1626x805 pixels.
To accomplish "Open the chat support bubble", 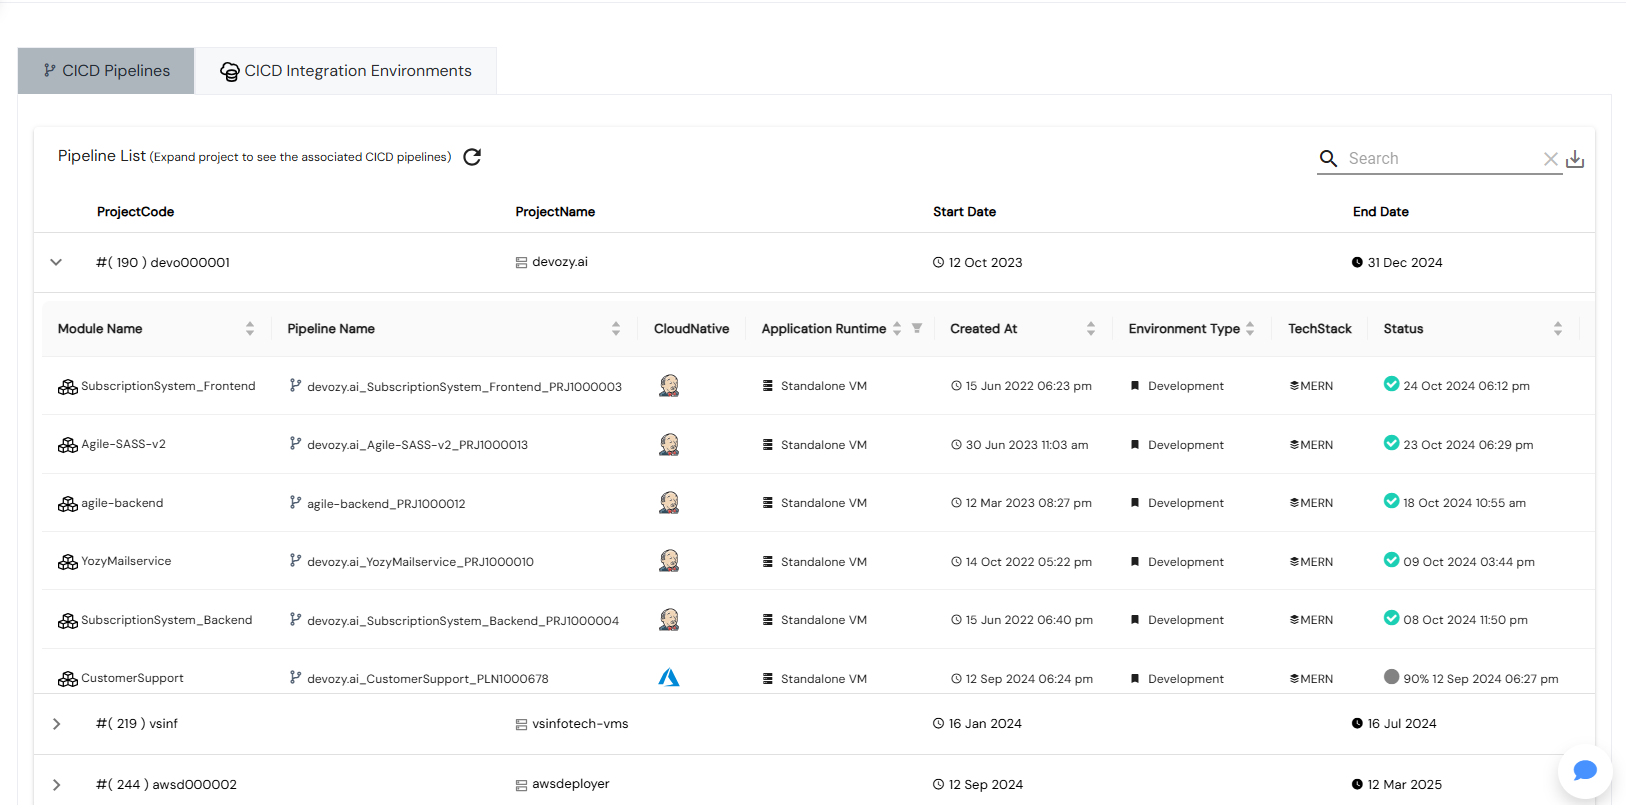I will pyautogui.click(x=1585, y=770).
